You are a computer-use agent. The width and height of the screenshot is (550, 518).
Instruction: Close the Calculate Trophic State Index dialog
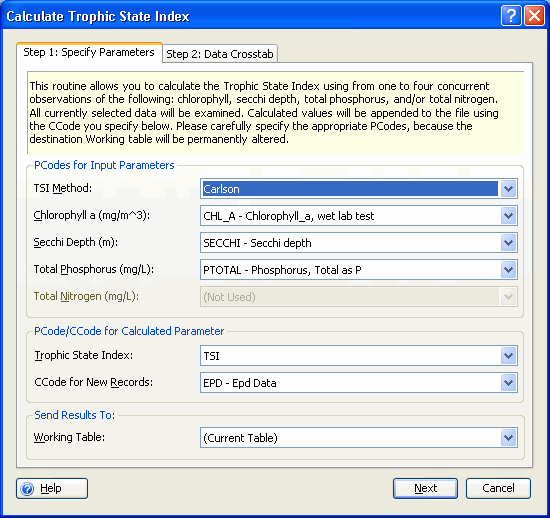[534, 16]
